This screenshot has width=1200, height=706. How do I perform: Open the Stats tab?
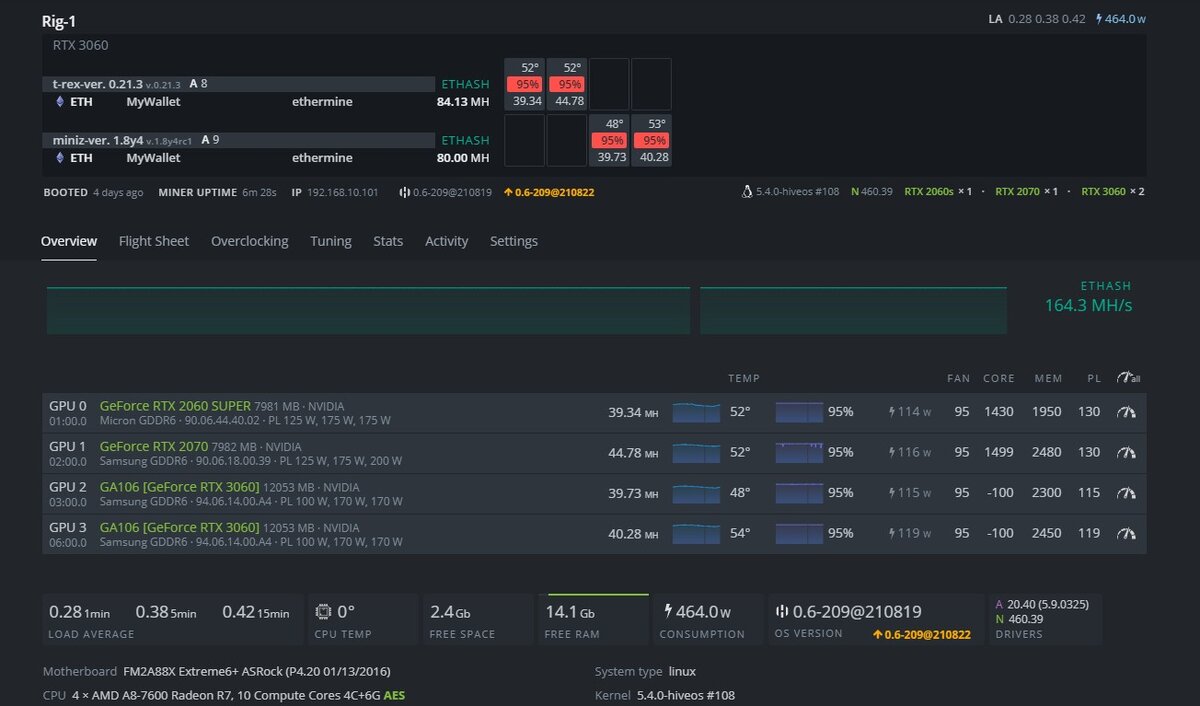[388, 241]
